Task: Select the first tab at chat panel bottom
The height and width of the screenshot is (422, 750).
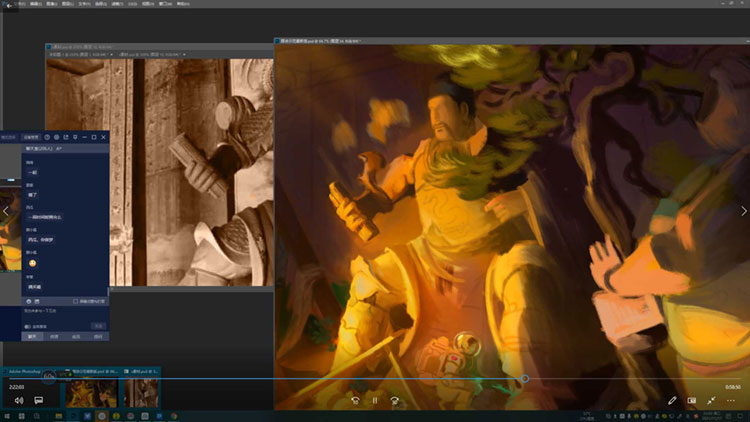Action: (x=32, y=337)
